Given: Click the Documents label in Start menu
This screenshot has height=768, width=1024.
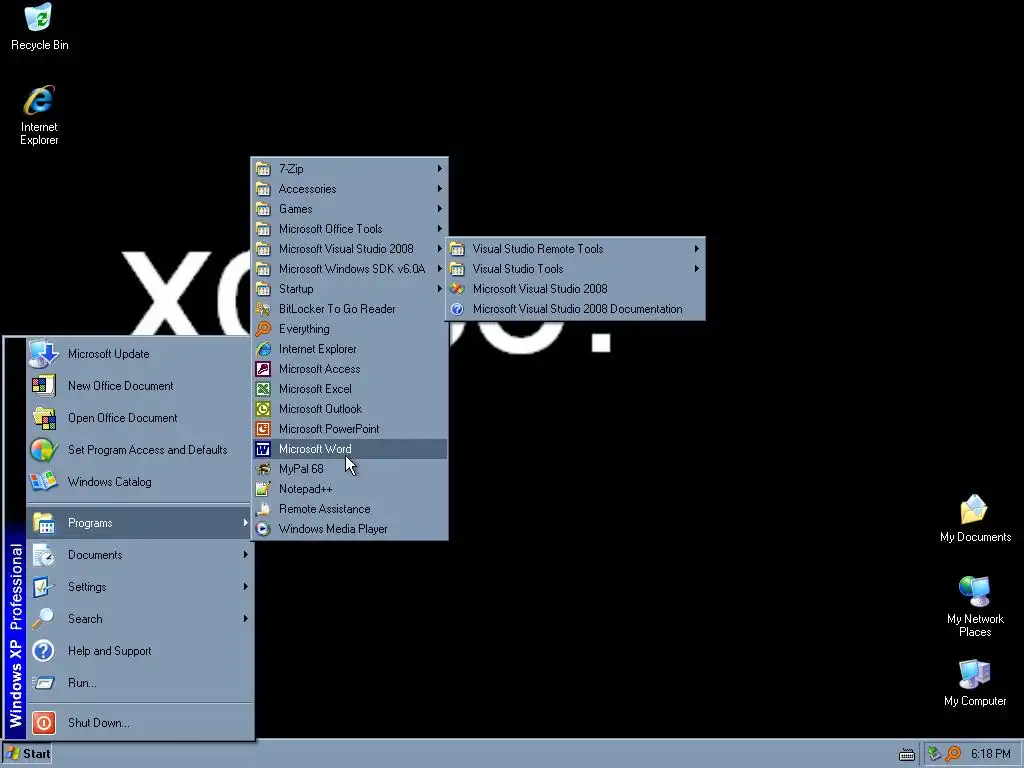Looking at the screenshot, I should pyautogui.click(x=95, y=554).
